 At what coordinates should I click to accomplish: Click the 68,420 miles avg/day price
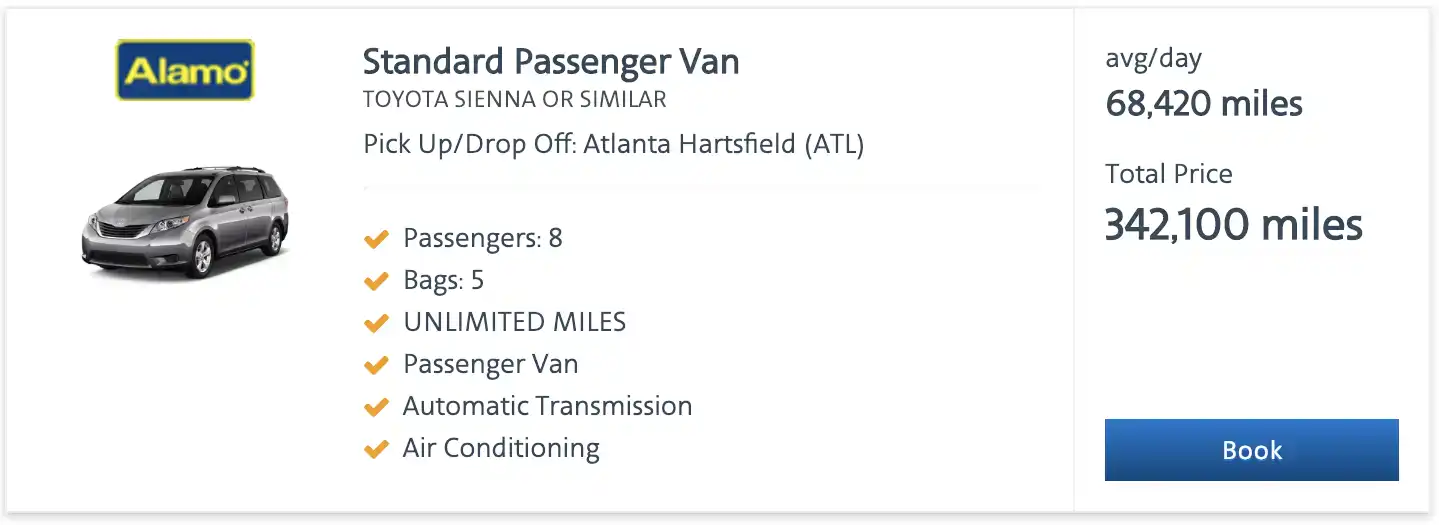[x=1204, y=103]
